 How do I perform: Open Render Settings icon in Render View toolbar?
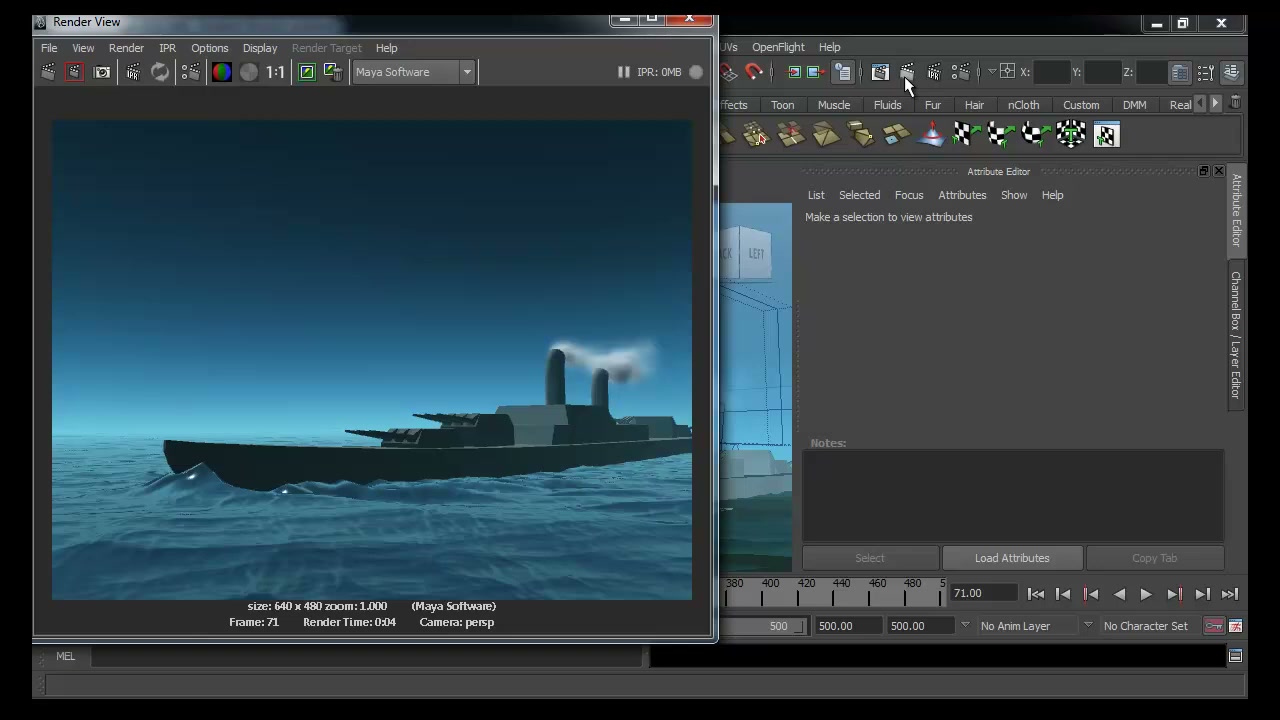pos(190,72)
